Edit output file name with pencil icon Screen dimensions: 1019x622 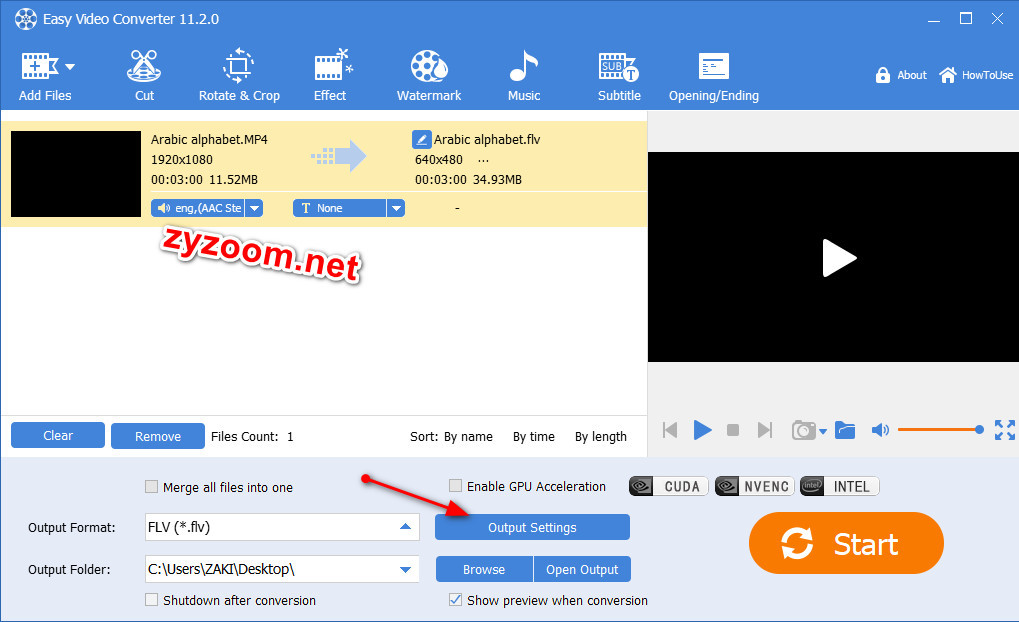coord(421,140)
